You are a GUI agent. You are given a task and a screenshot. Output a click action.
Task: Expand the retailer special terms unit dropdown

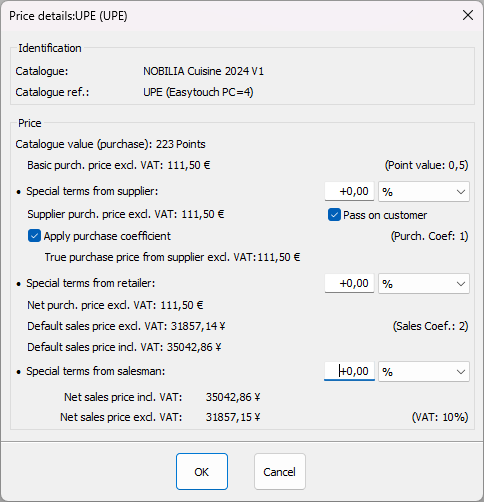424,284
